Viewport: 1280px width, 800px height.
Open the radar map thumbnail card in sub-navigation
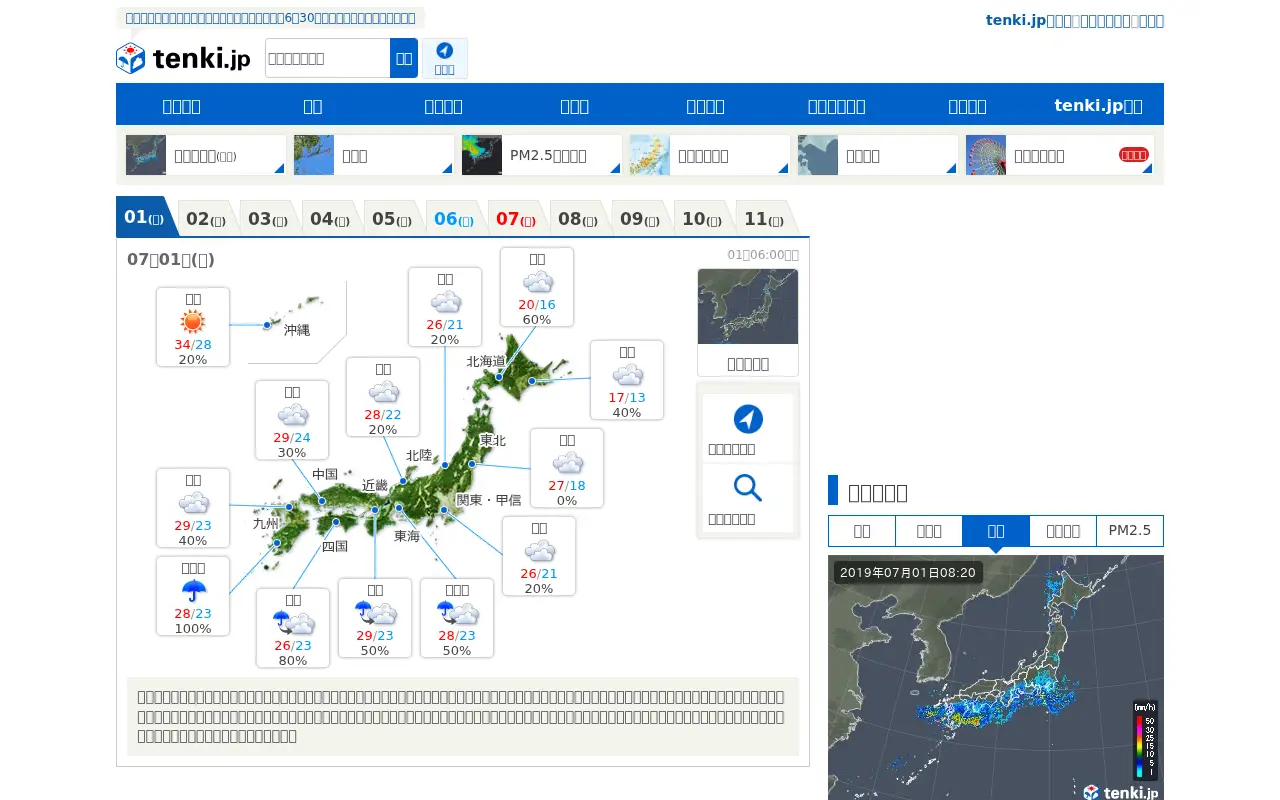206,155
